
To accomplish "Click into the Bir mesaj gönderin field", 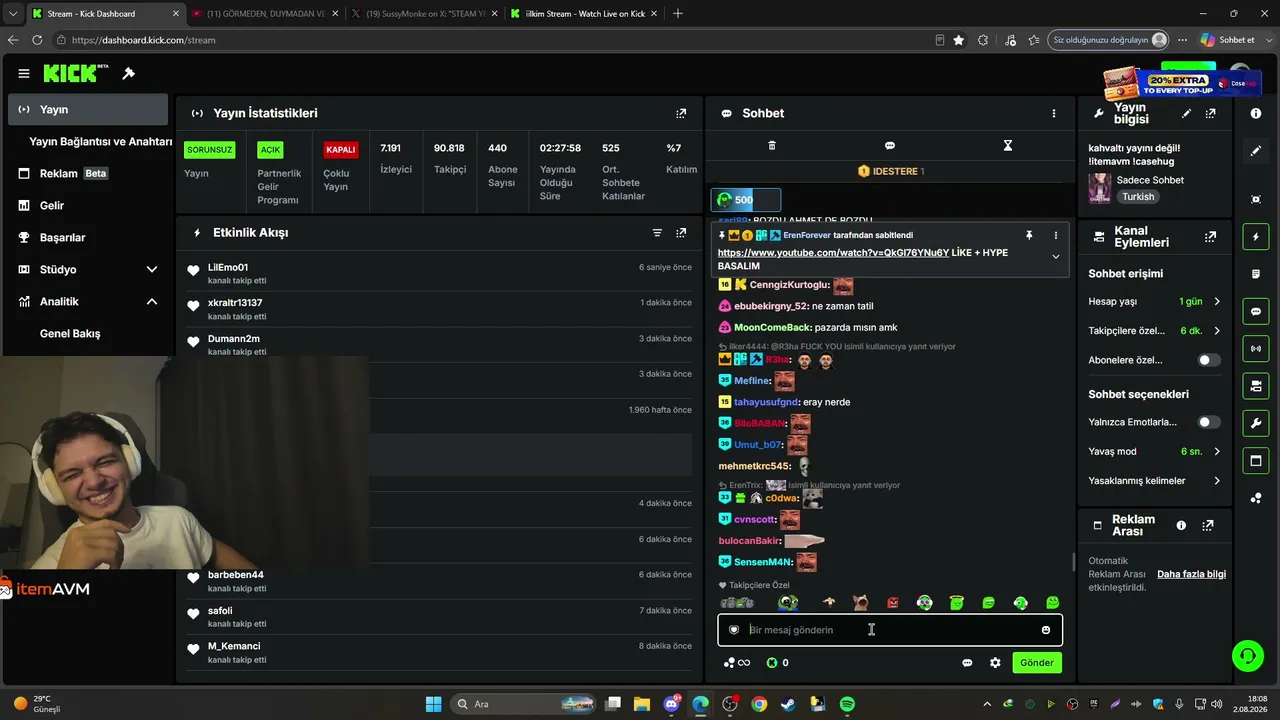I will (x=889, y=630).
